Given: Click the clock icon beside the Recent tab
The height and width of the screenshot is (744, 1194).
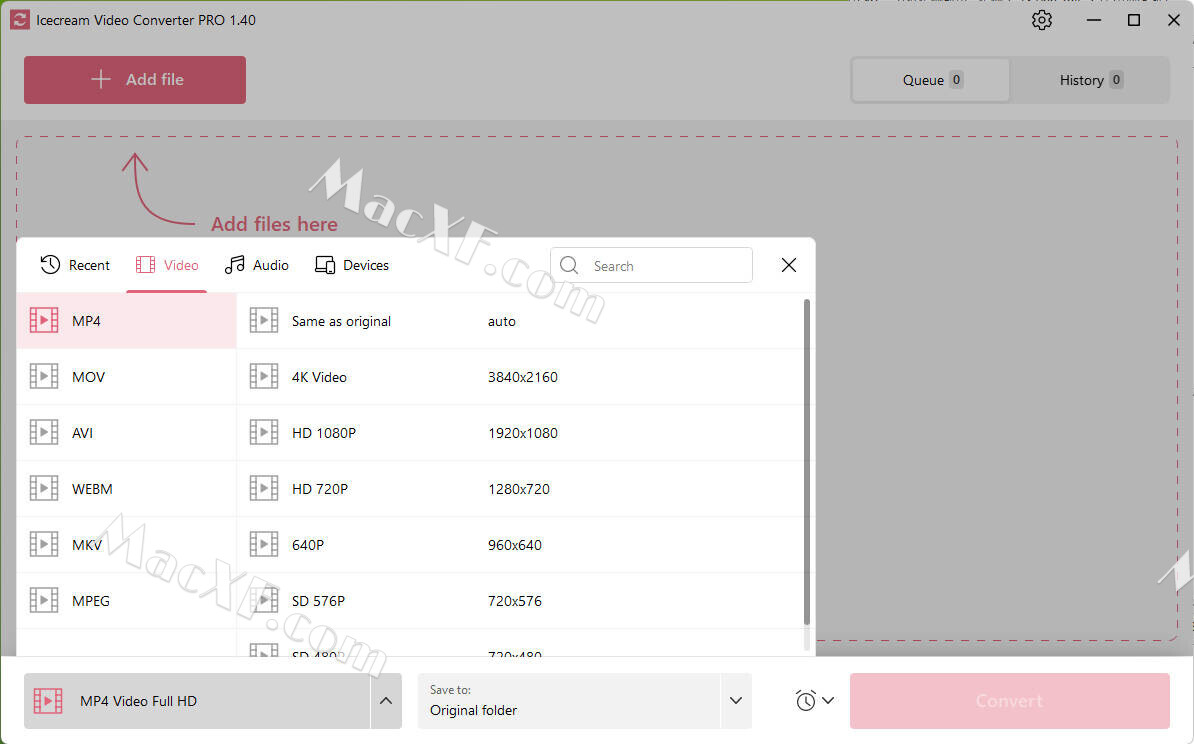Looking at the screenshot, I should point(50,264).
